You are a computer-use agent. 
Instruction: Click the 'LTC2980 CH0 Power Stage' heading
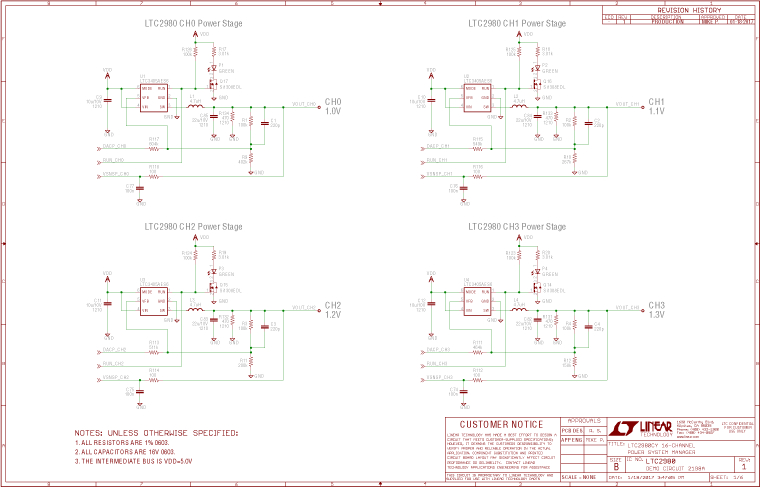pos(193,23)
